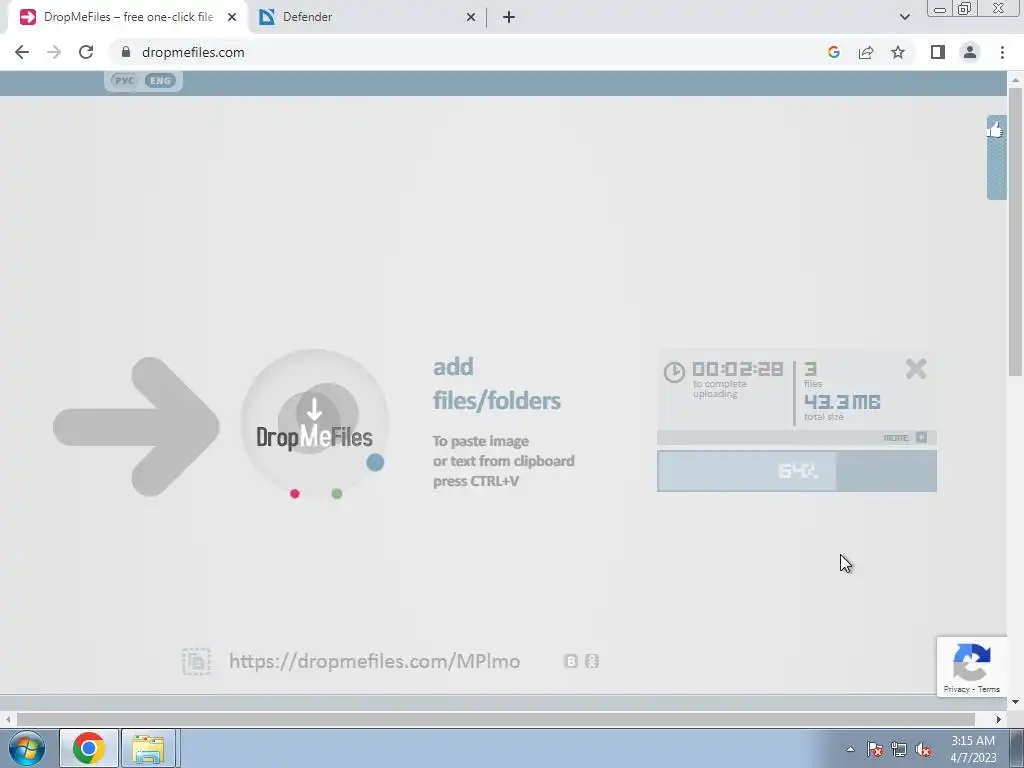Screen dimensions: 1024x768
Task: Open Chrome's three-dot menu
Action: [x=1002, y=52]
